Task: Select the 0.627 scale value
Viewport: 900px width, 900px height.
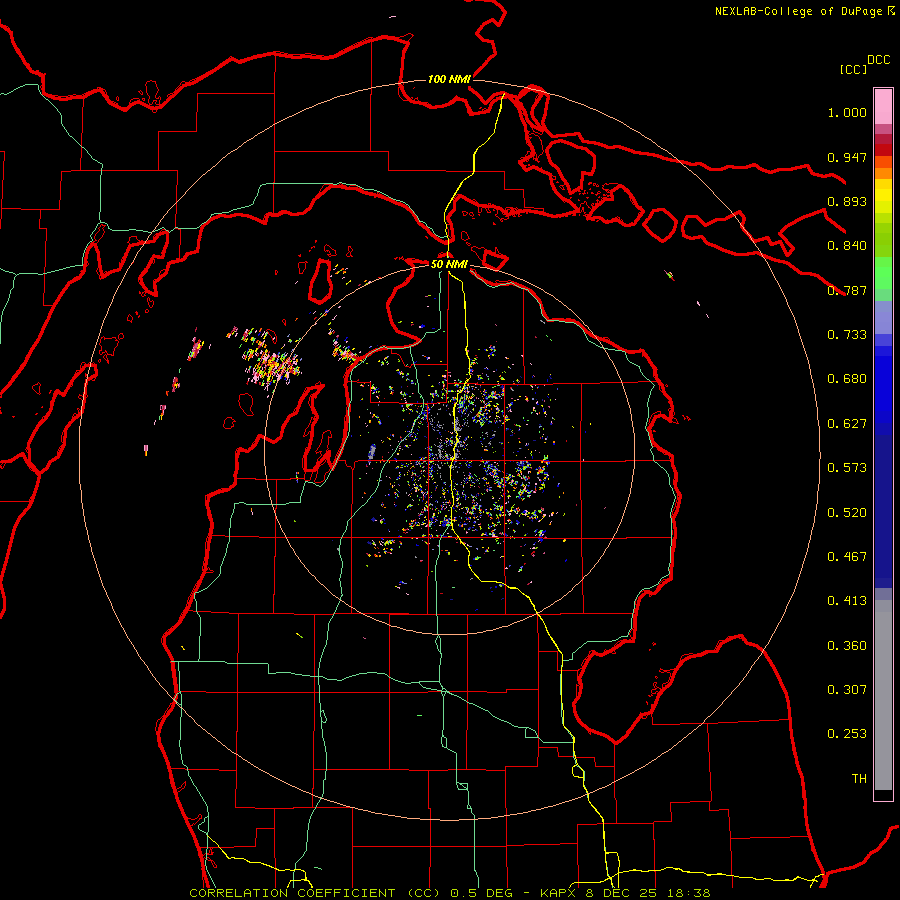Action: tap(847, 424)
